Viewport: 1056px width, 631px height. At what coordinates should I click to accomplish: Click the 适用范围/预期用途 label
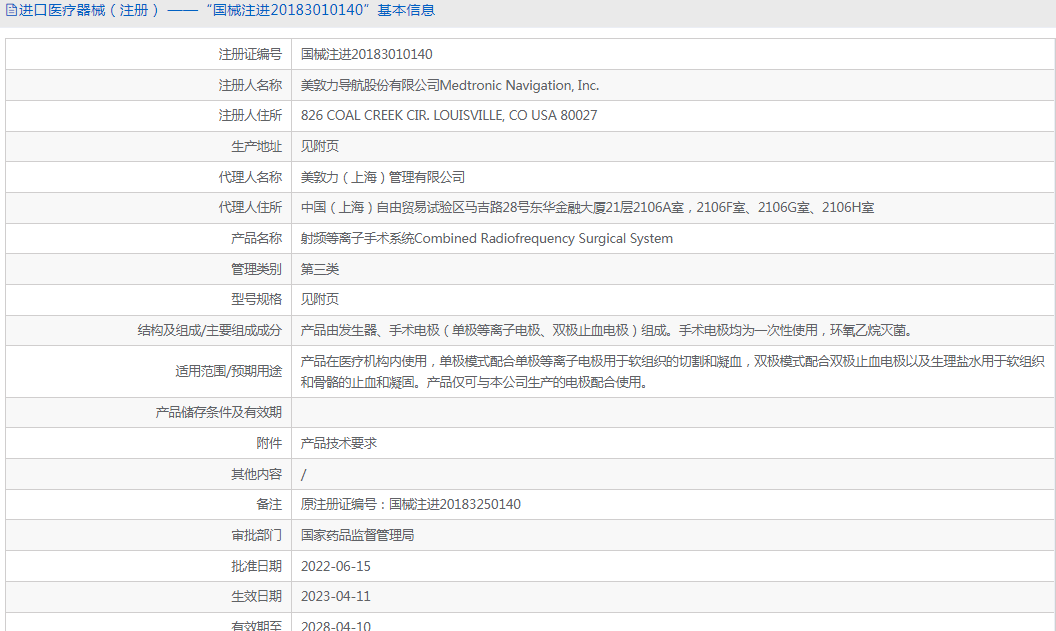coord(228,372)
